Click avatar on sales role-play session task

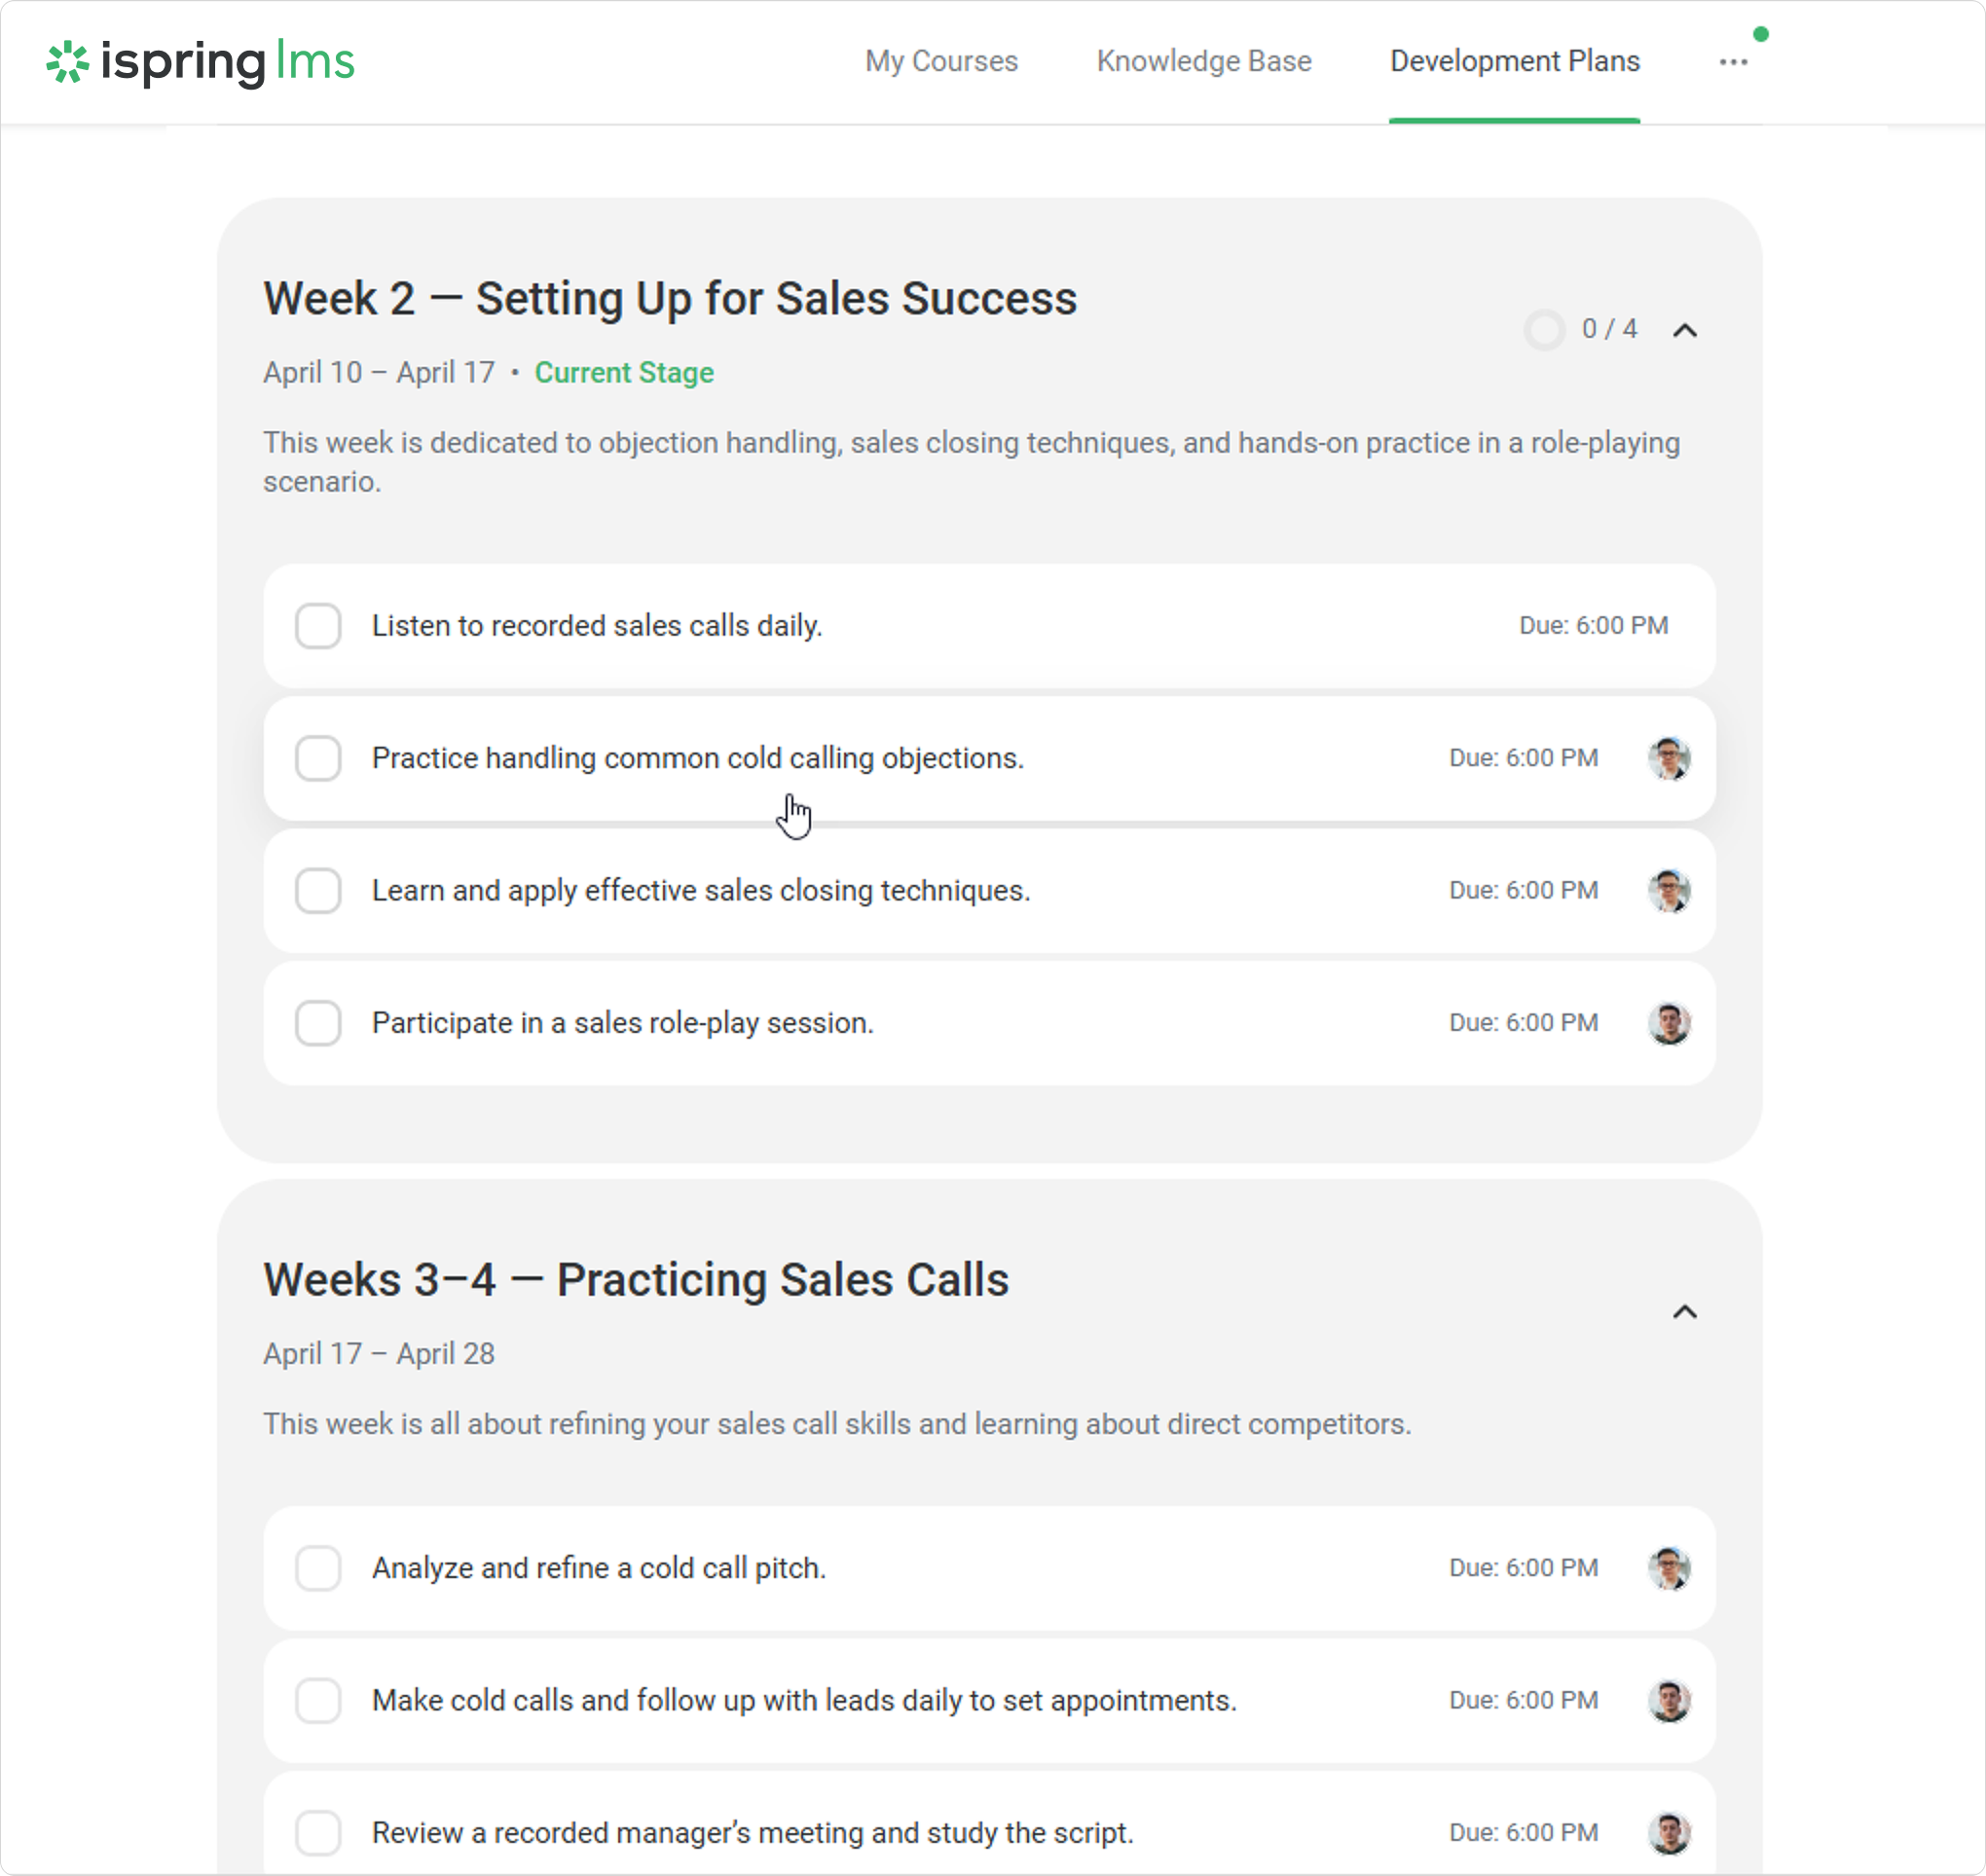coord(1669,1024)
